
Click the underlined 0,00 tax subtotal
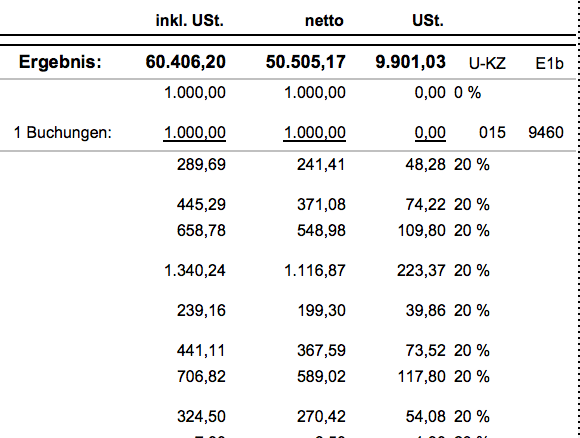(430, 133)
